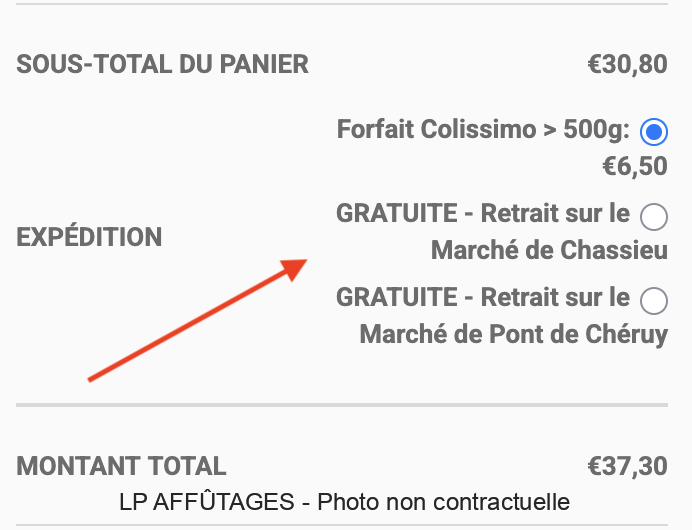The width and height of the screenshot is (692, 530).
Task: Click the 'Marché de Chassieu' text
Action: tap(549, 250)
